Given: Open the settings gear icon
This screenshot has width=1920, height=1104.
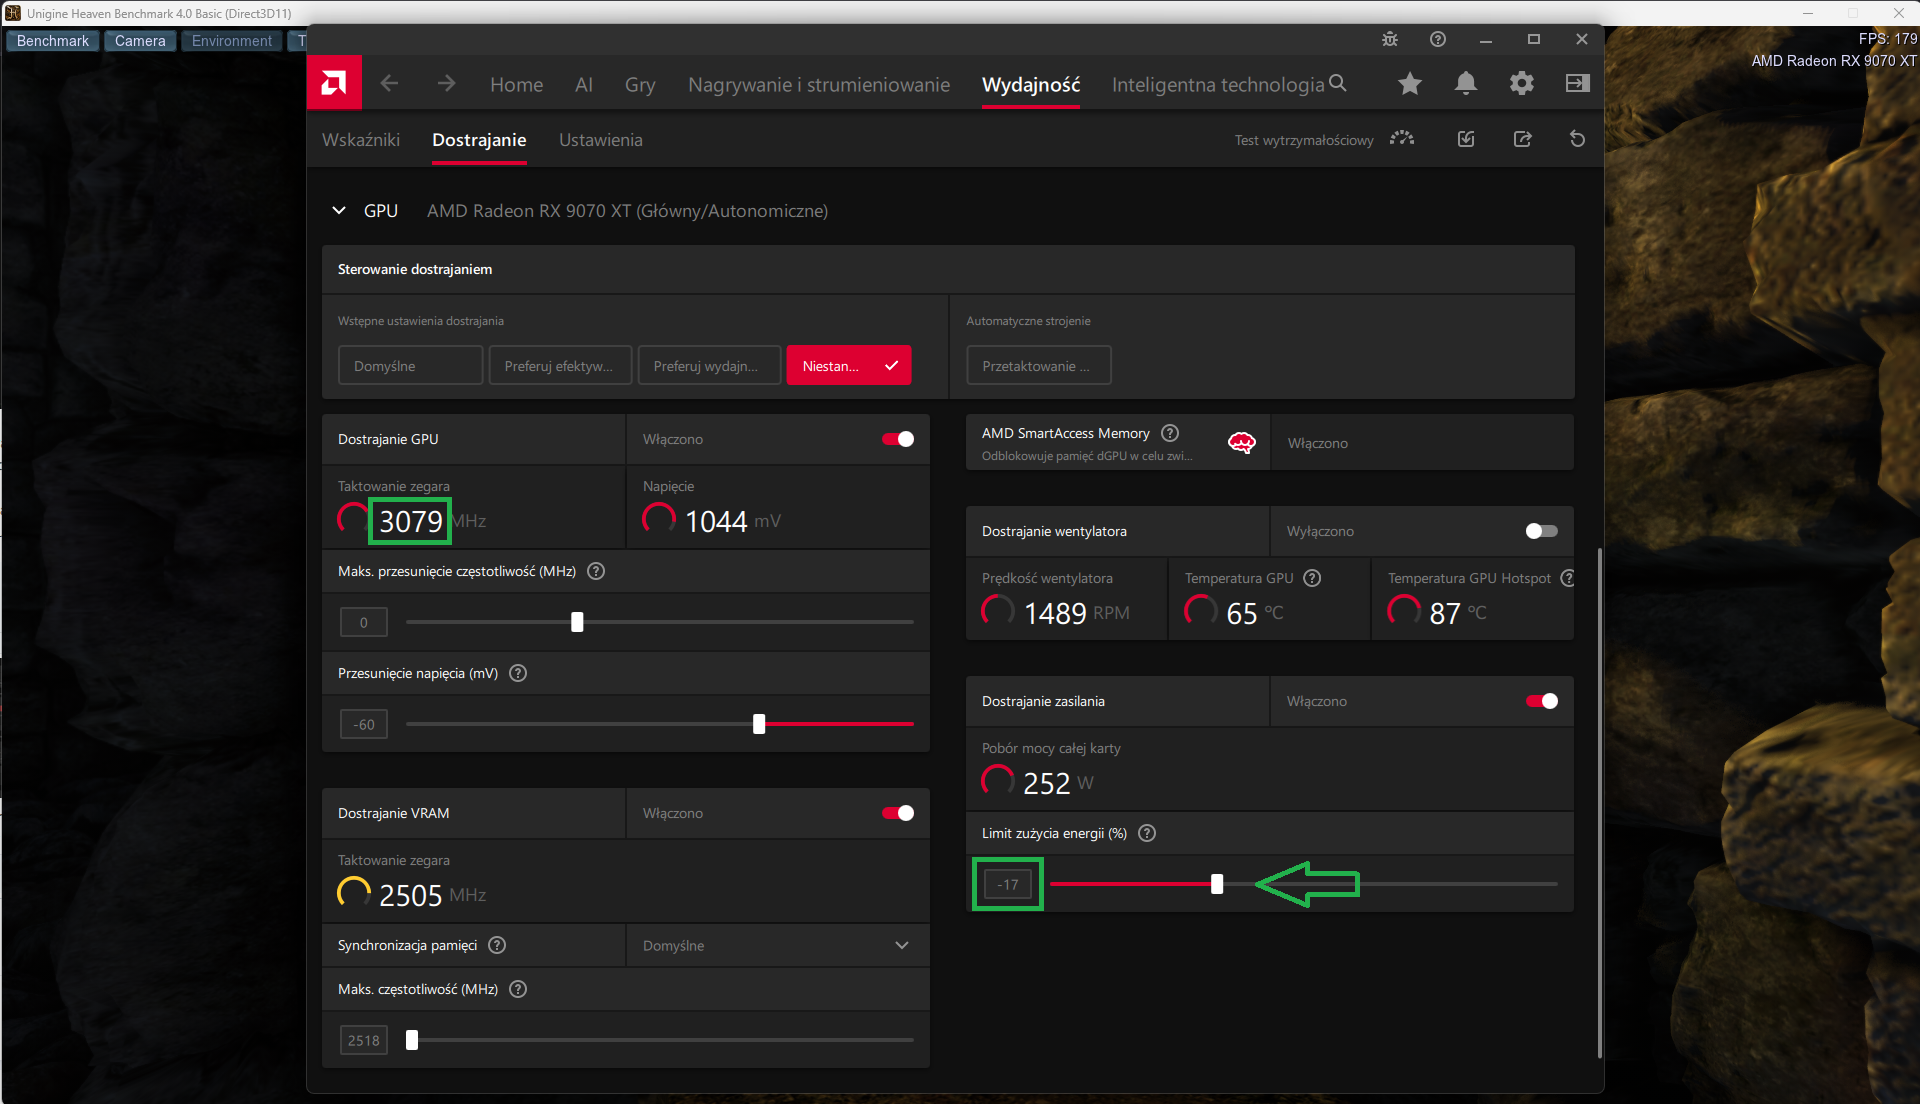Looking at the screenshot, I should [x=1522, y=84].
